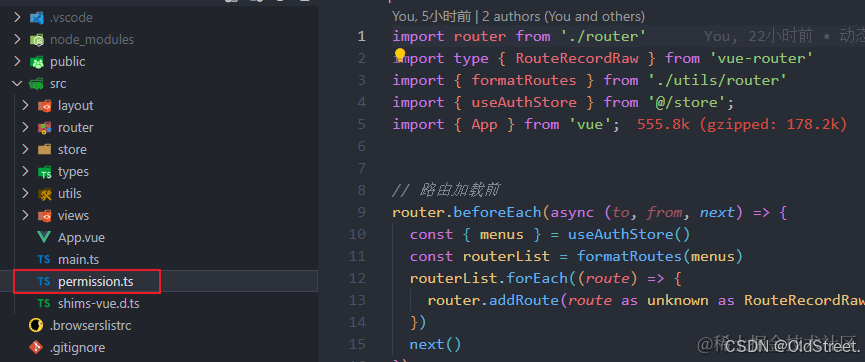Click the public folder icon

36,62
